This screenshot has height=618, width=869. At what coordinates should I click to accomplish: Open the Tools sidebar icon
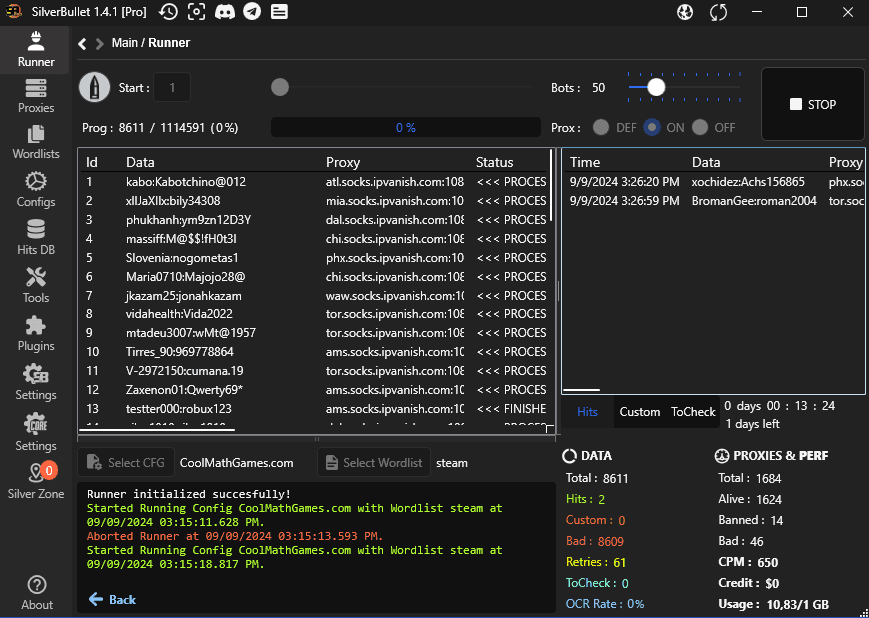click(36, 283)
